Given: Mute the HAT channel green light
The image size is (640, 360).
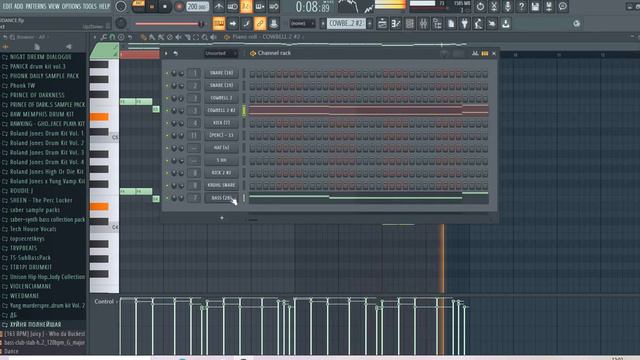Looking at the screenshot, I should tap(167, 148).
